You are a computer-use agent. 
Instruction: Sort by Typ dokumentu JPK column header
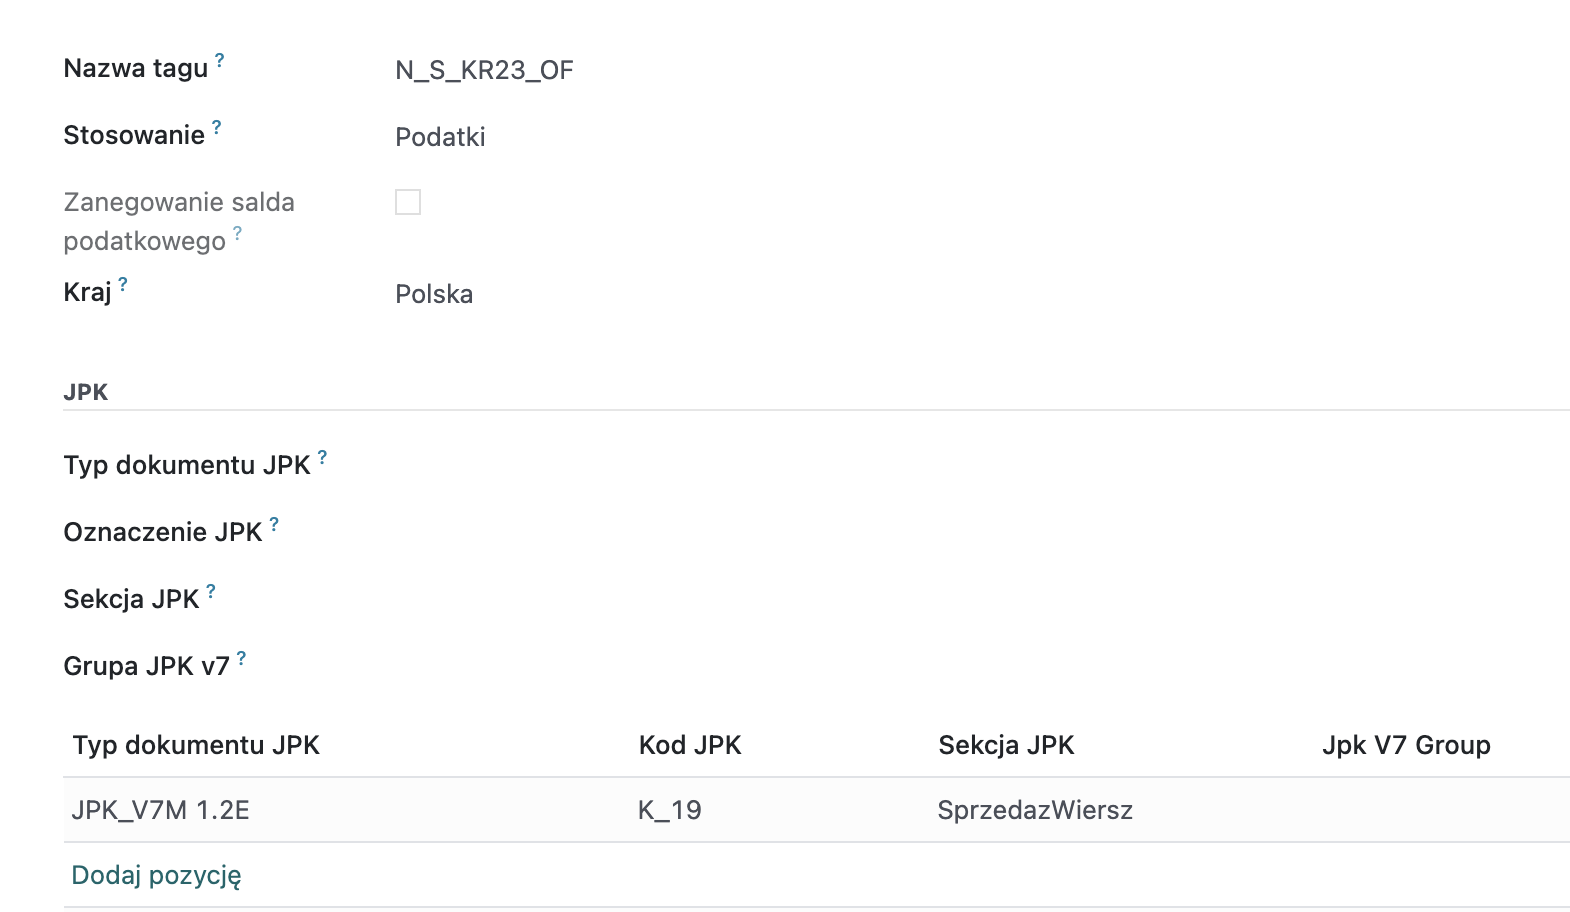point(196,745)
